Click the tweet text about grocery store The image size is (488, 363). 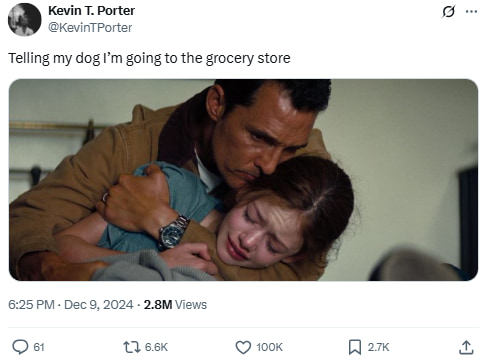point(149,58)
